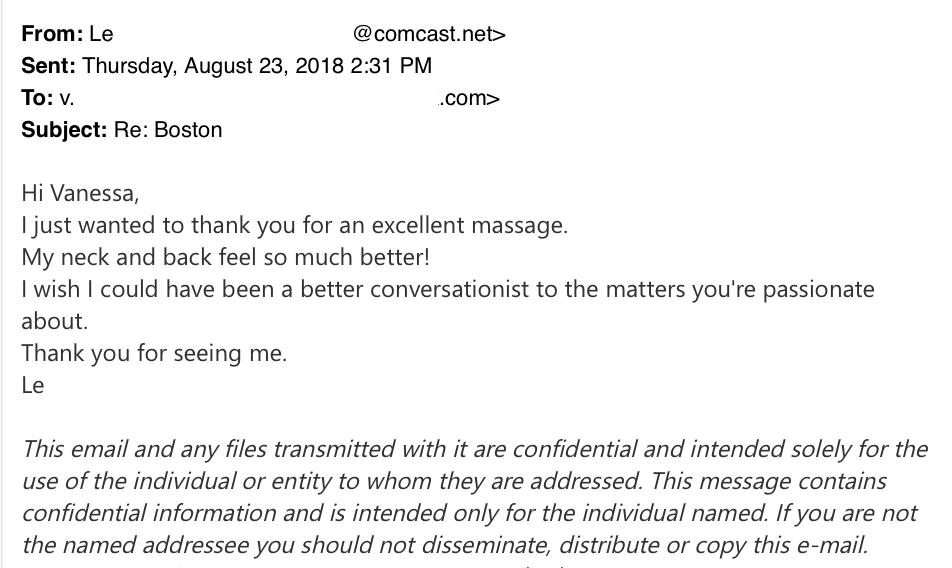Click the sender name Le in the header
The height and width of the screenshot is (568, 952).
(101, 34)
